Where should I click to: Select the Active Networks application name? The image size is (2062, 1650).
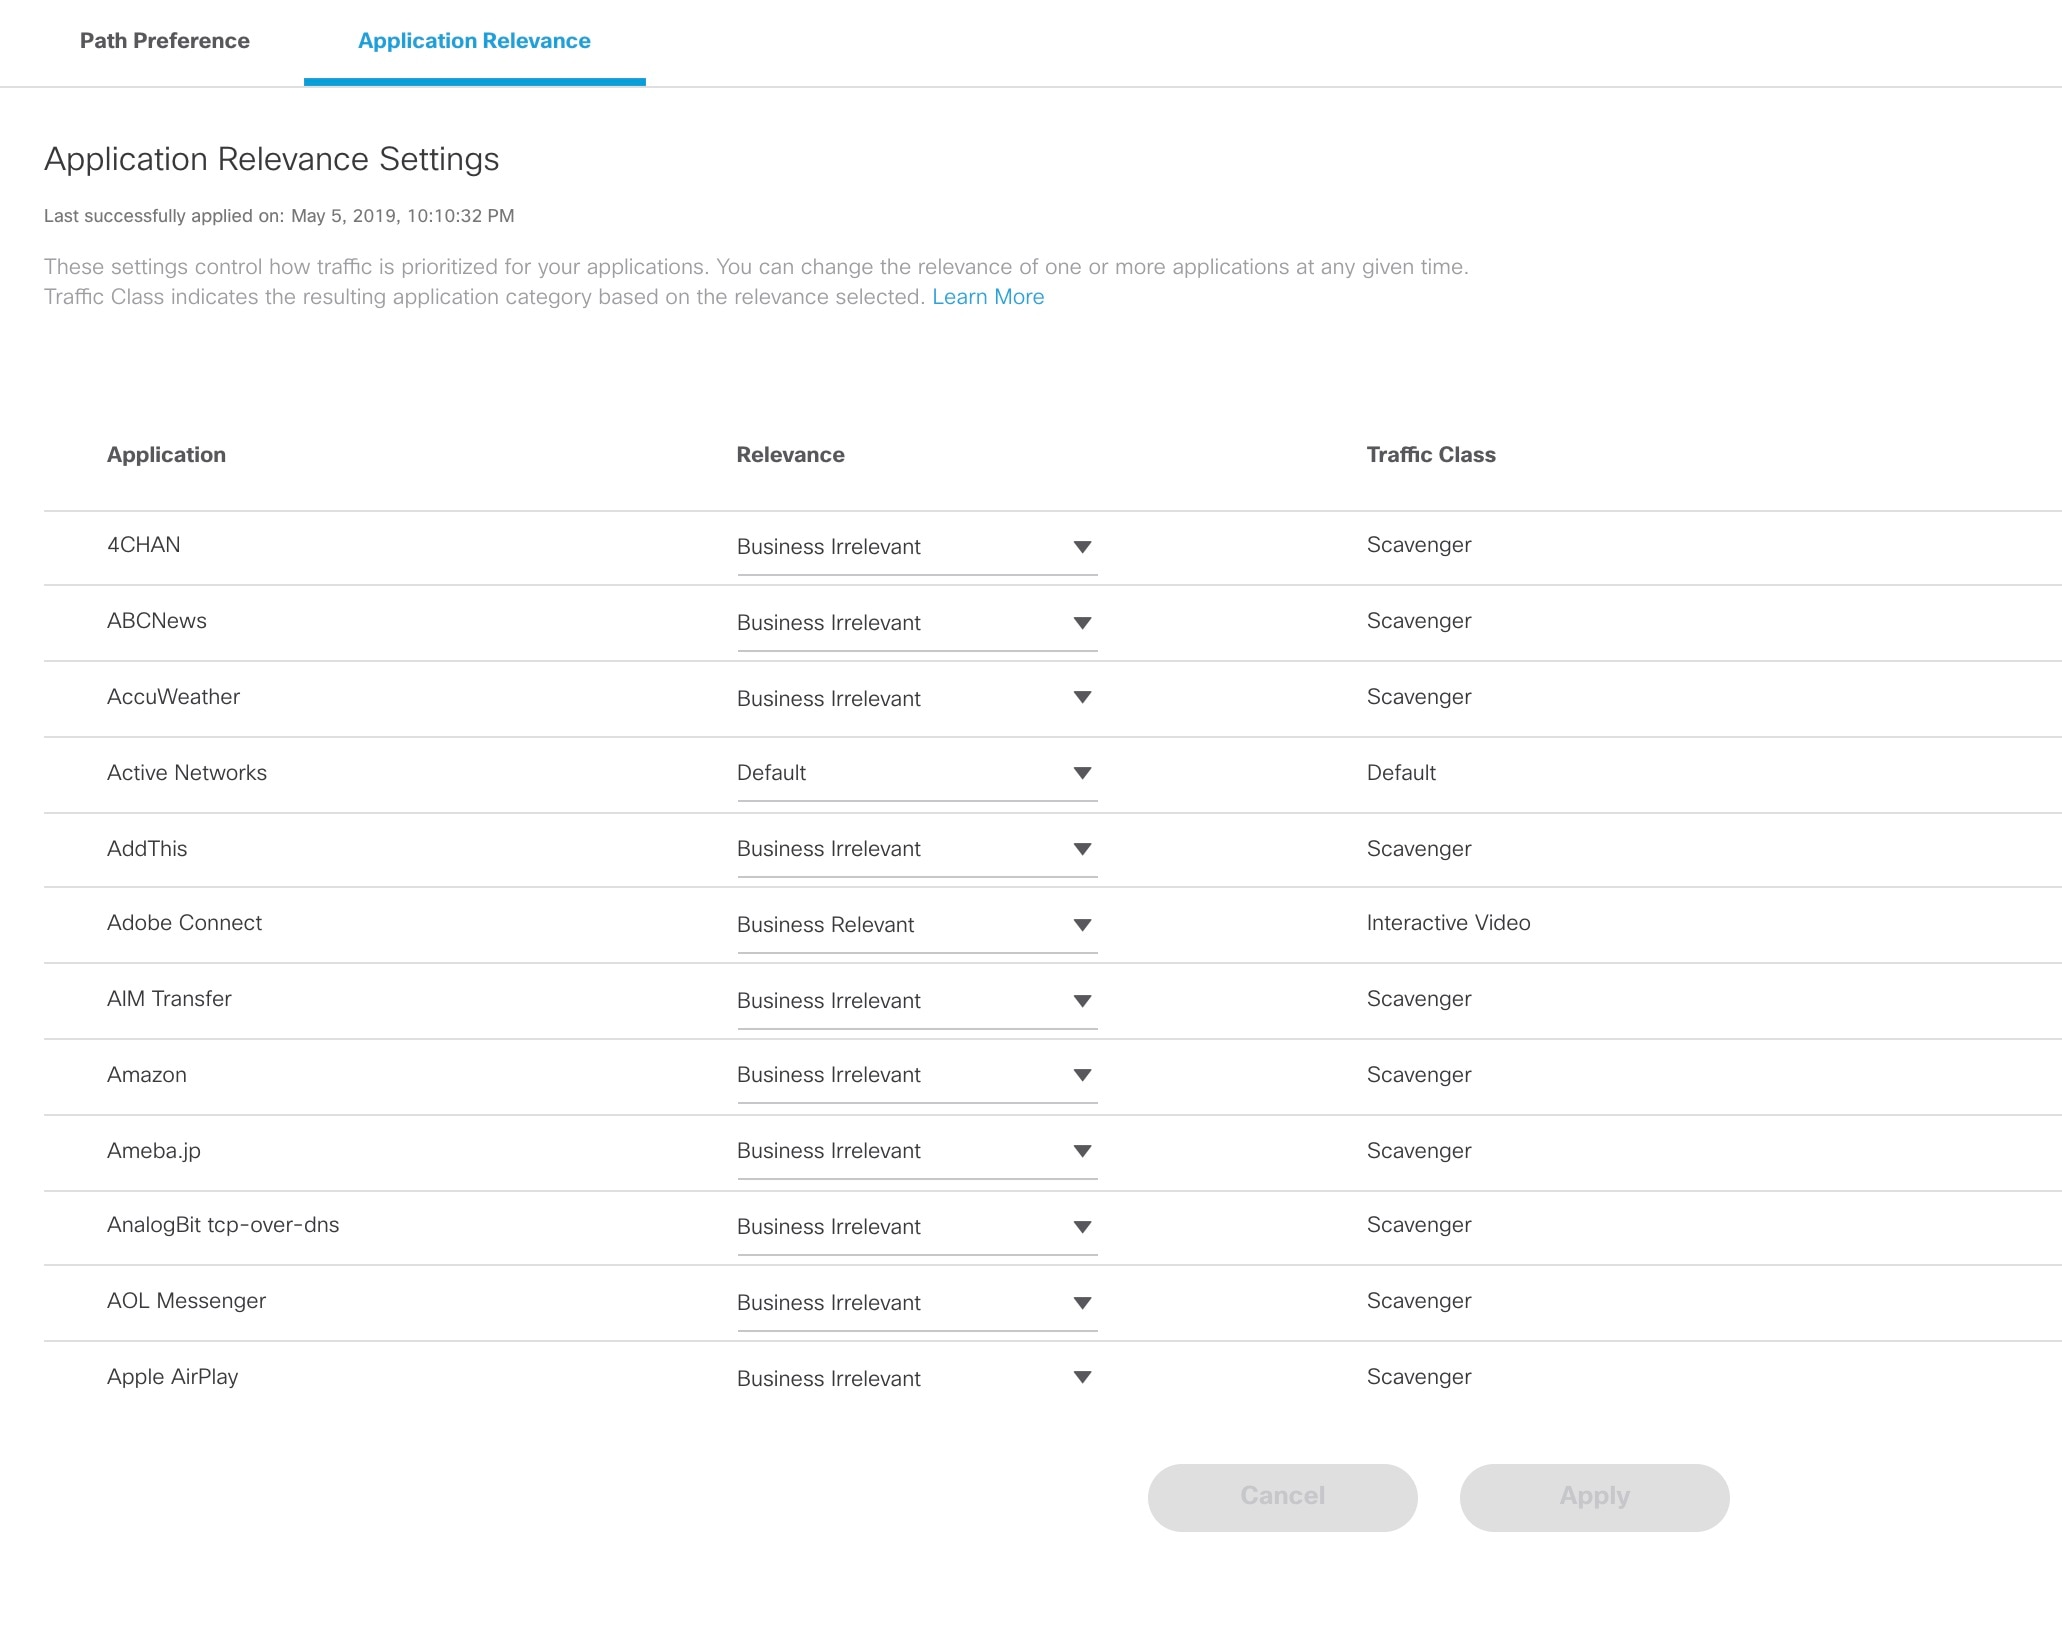tap(187, 773)
